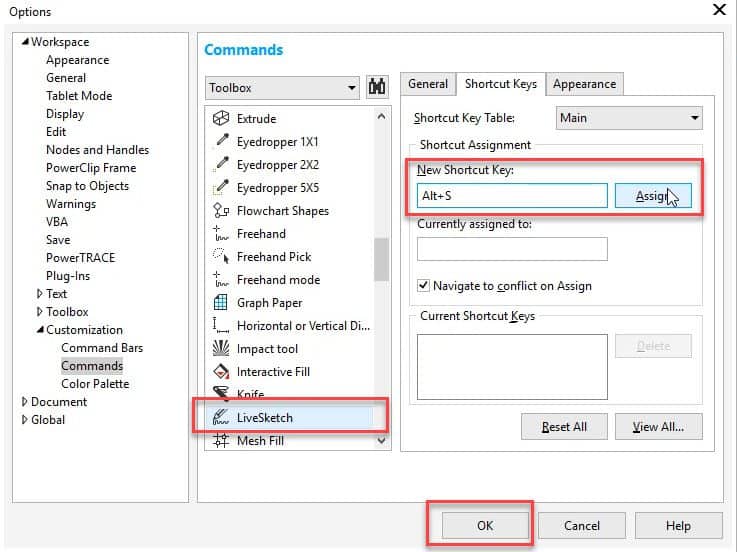Select the Eyedropper 1X1 icon

click(x=221, y=142)
